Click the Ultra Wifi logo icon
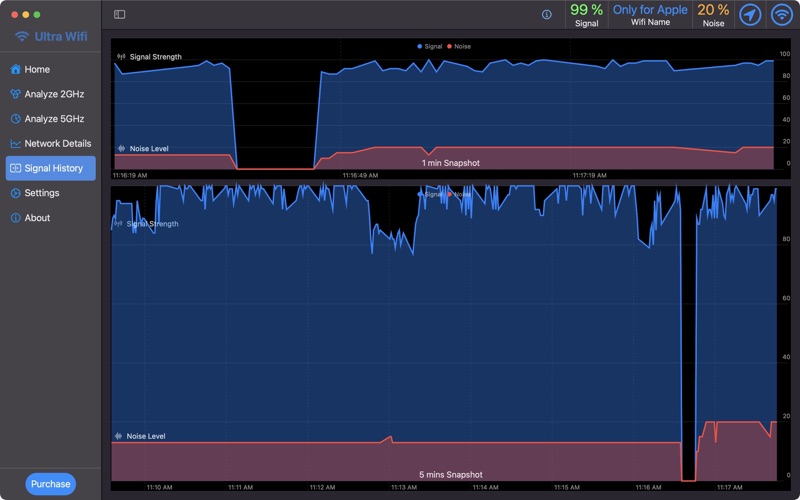 point(21,36)
